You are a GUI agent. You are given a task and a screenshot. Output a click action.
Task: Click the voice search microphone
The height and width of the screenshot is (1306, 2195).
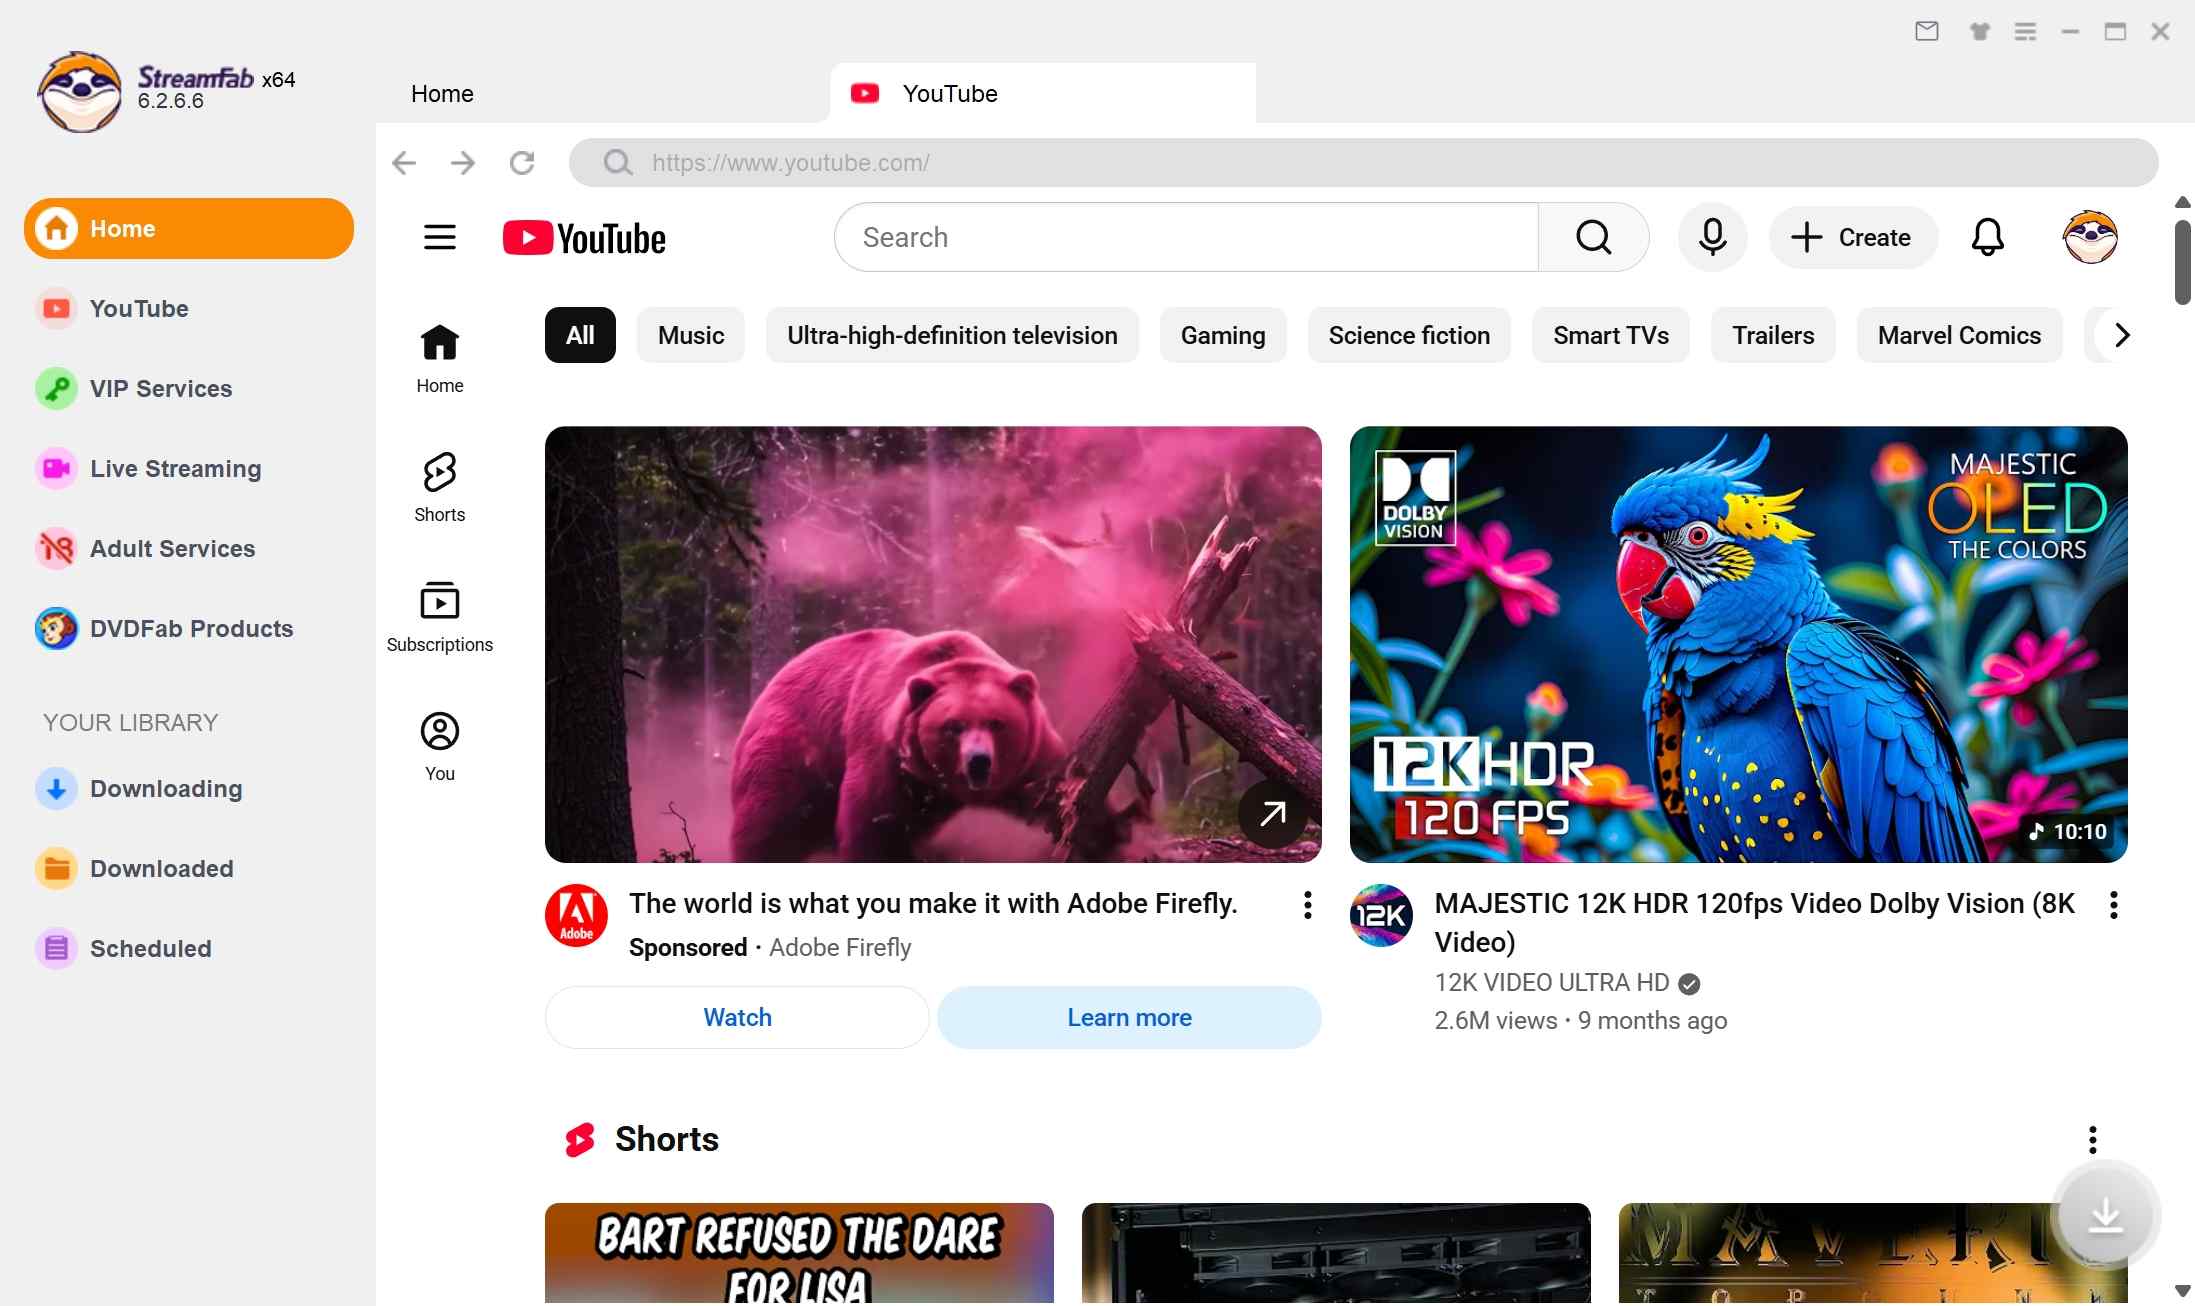pyautogui.click(x=1712, y=237)
